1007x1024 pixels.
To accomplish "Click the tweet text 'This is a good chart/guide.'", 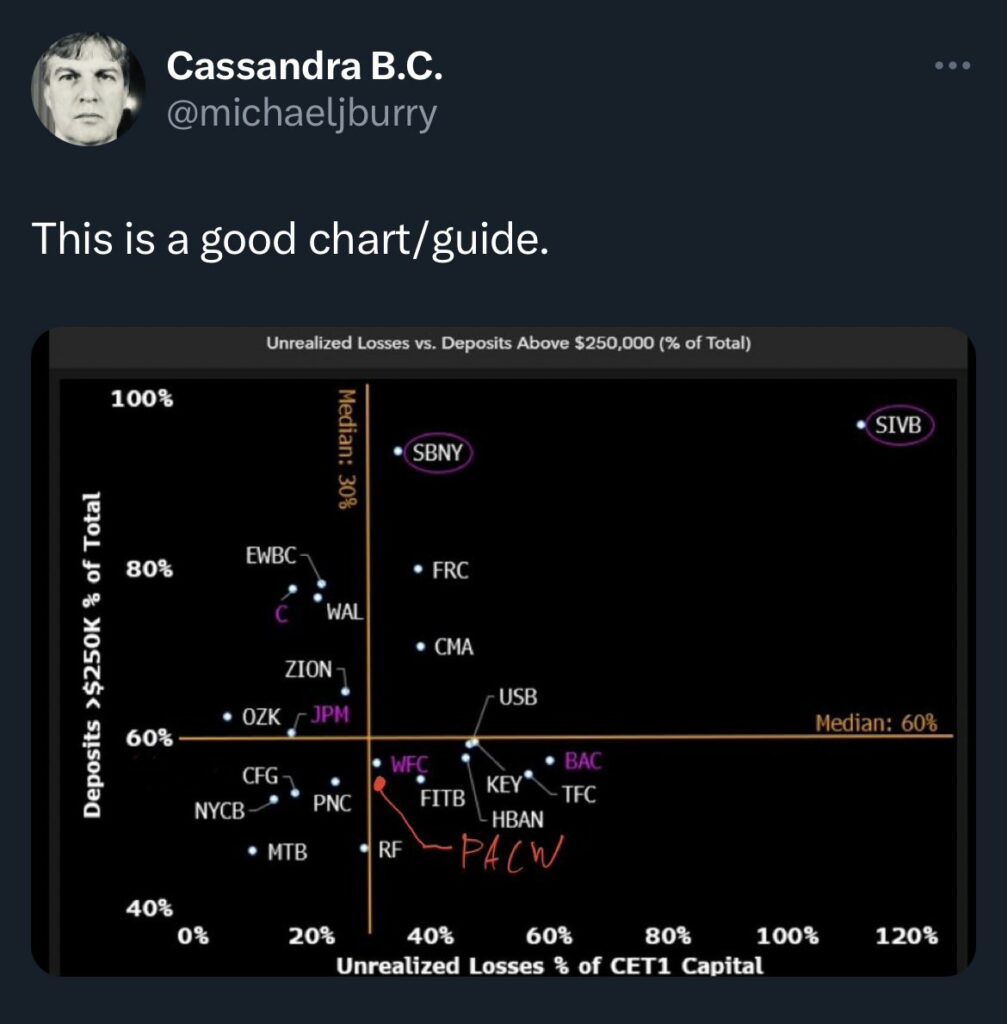I will (x=291, y=239).
